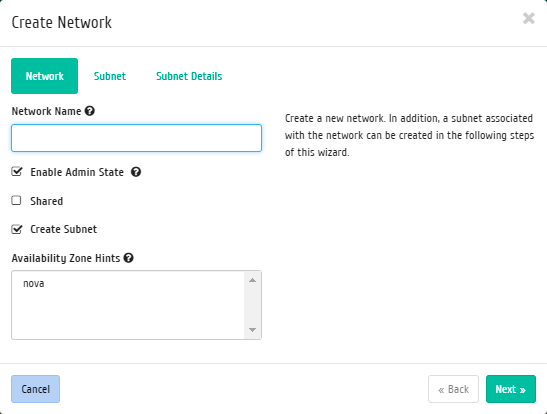Click the down arrow in zone hints list
This screenshot has width=547, height=414.
(253, 330)
